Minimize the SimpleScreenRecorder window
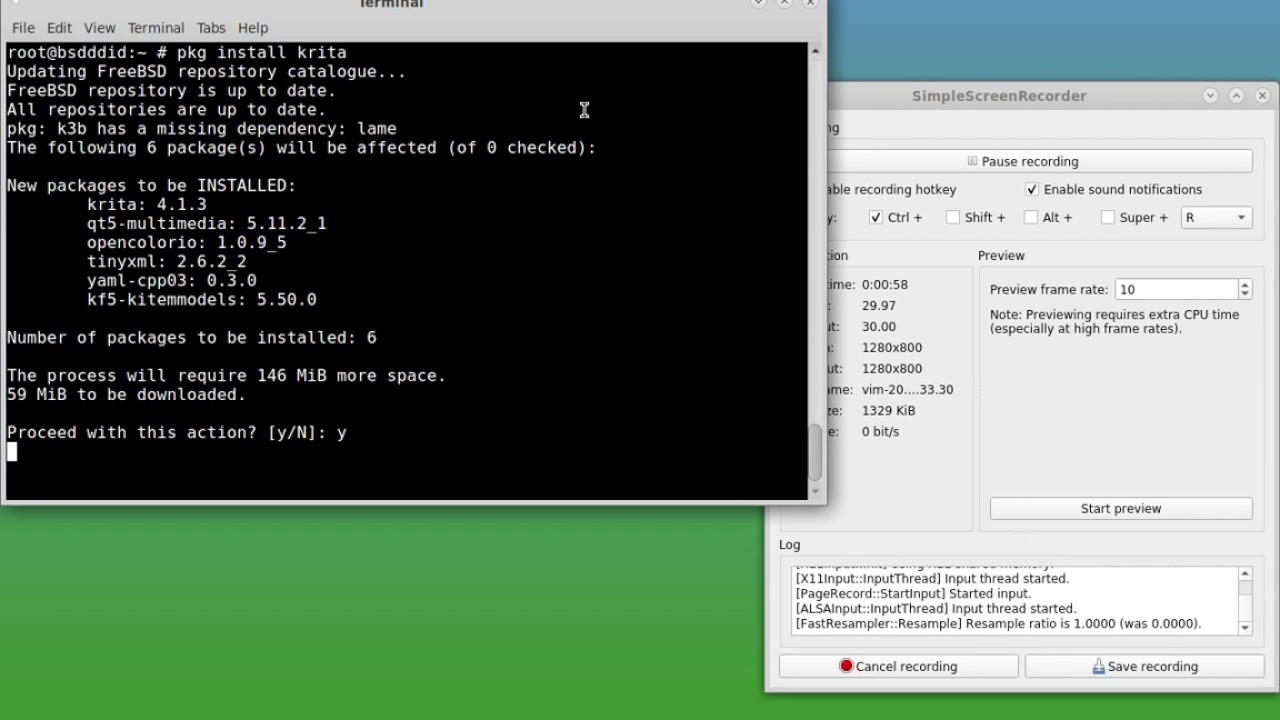This screenshot has height=720, width=1280. pos(1210,96)
